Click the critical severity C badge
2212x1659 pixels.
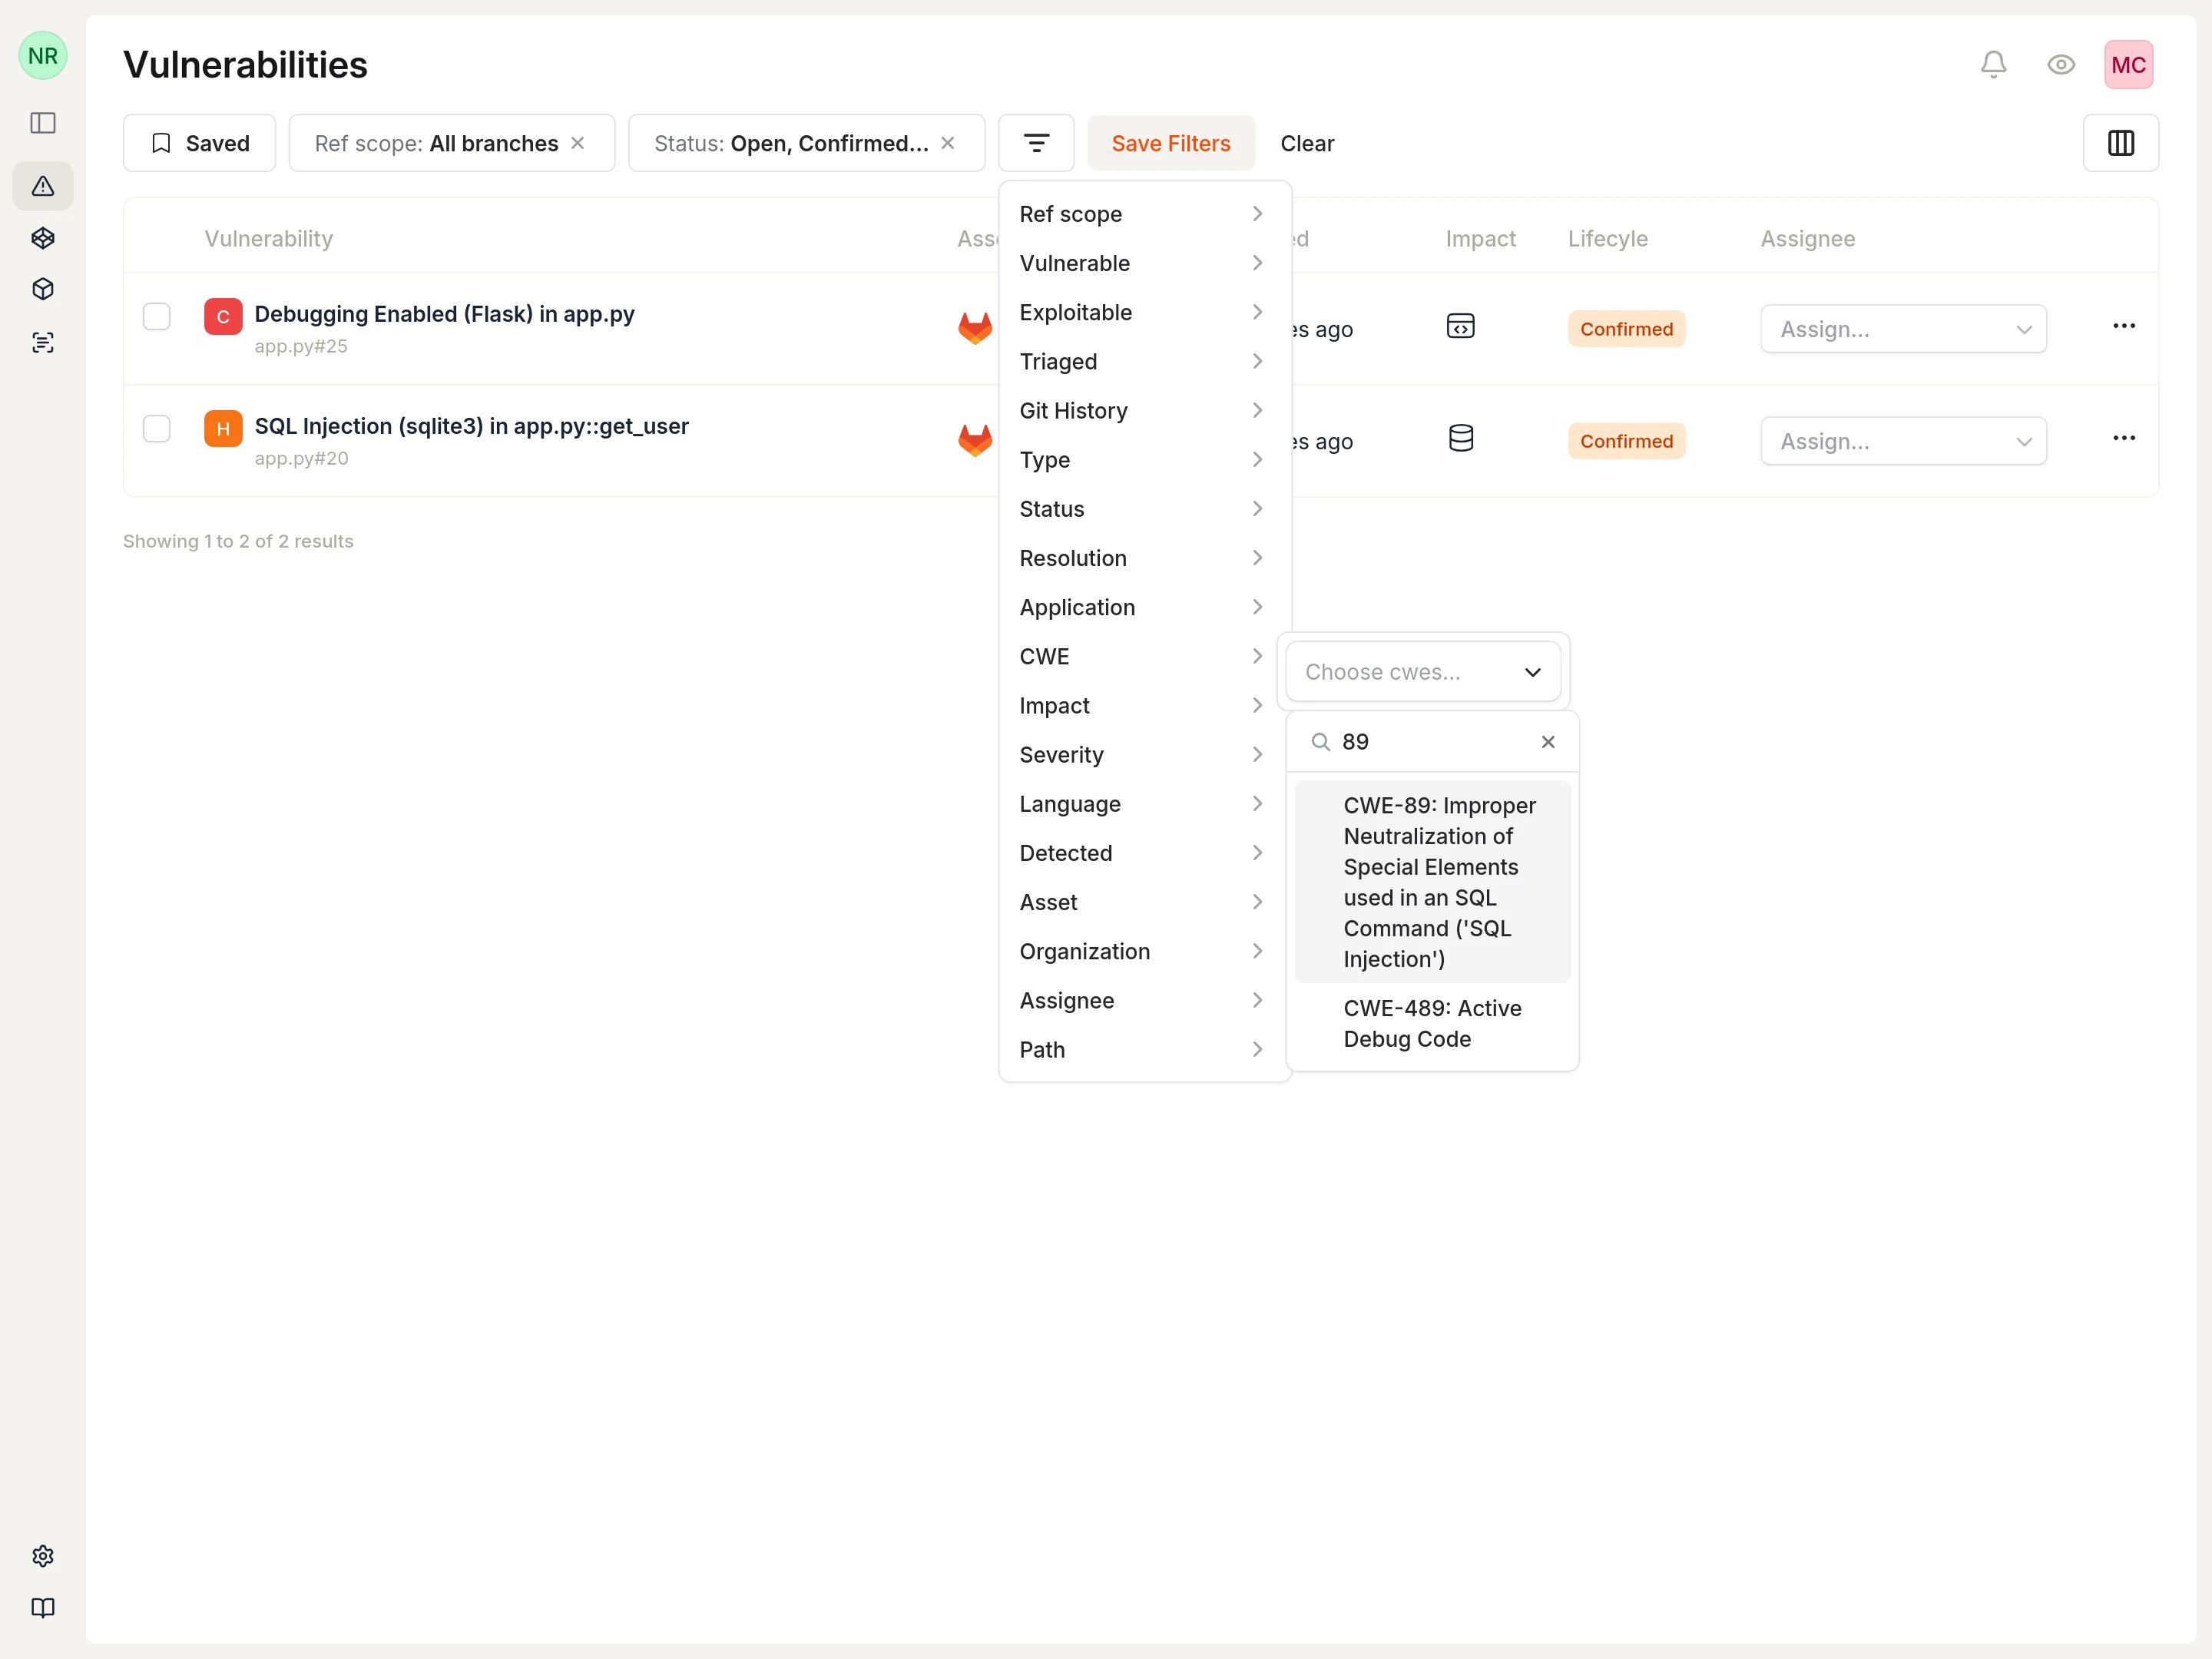click(223, 316)
